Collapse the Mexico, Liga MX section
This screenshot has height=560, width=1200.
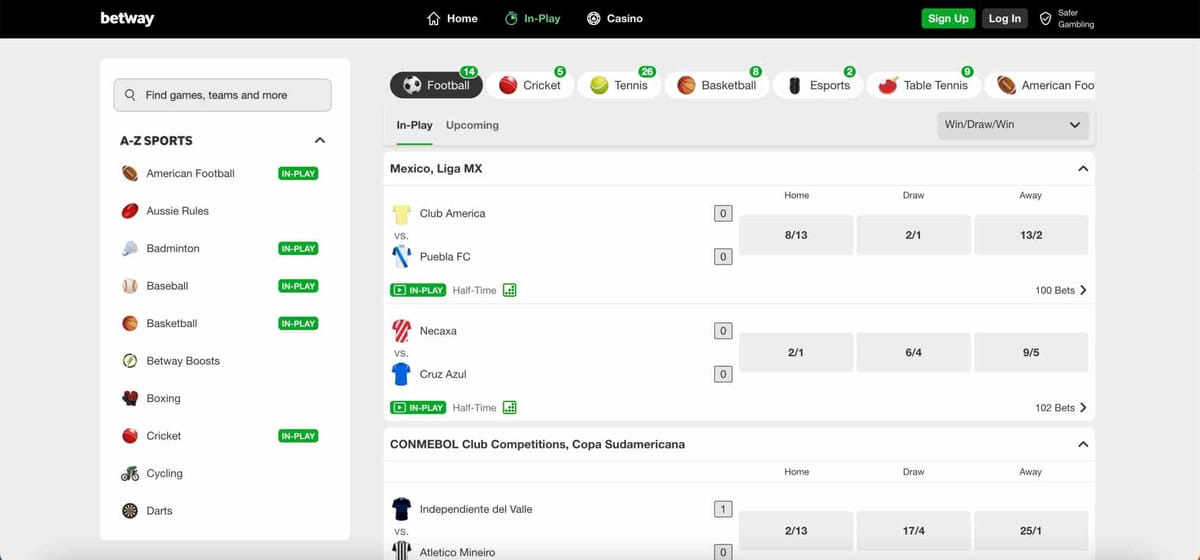(1082, 169)
